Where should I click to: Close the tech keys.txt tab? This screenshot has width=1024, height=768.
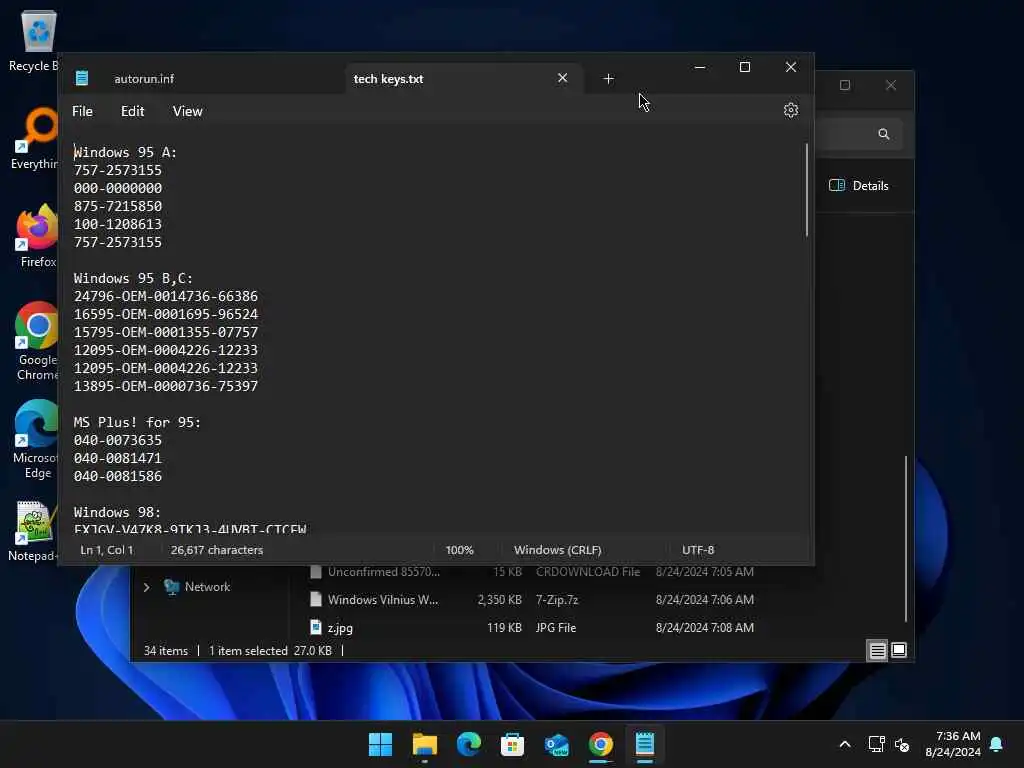pyautogui.click(x=562, y=78)
